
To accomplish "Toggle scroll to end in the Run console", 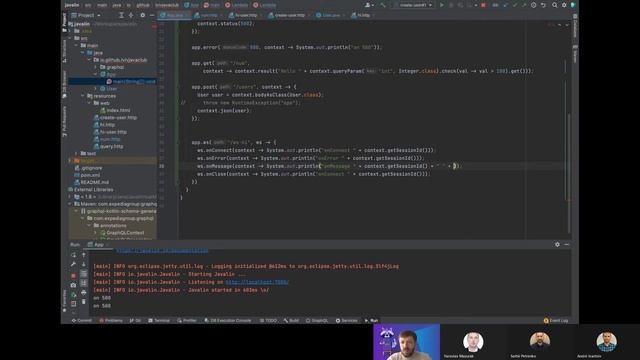I will tap(84, 283).
